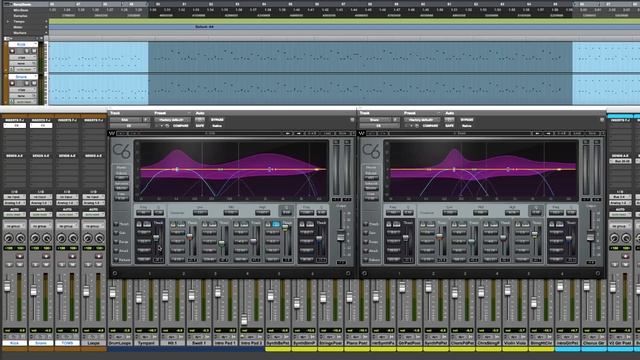Click the highlighted blue band 4 button in Kick plugin
The height and width of the screenshot is (360, 640).
coord(276,224)
